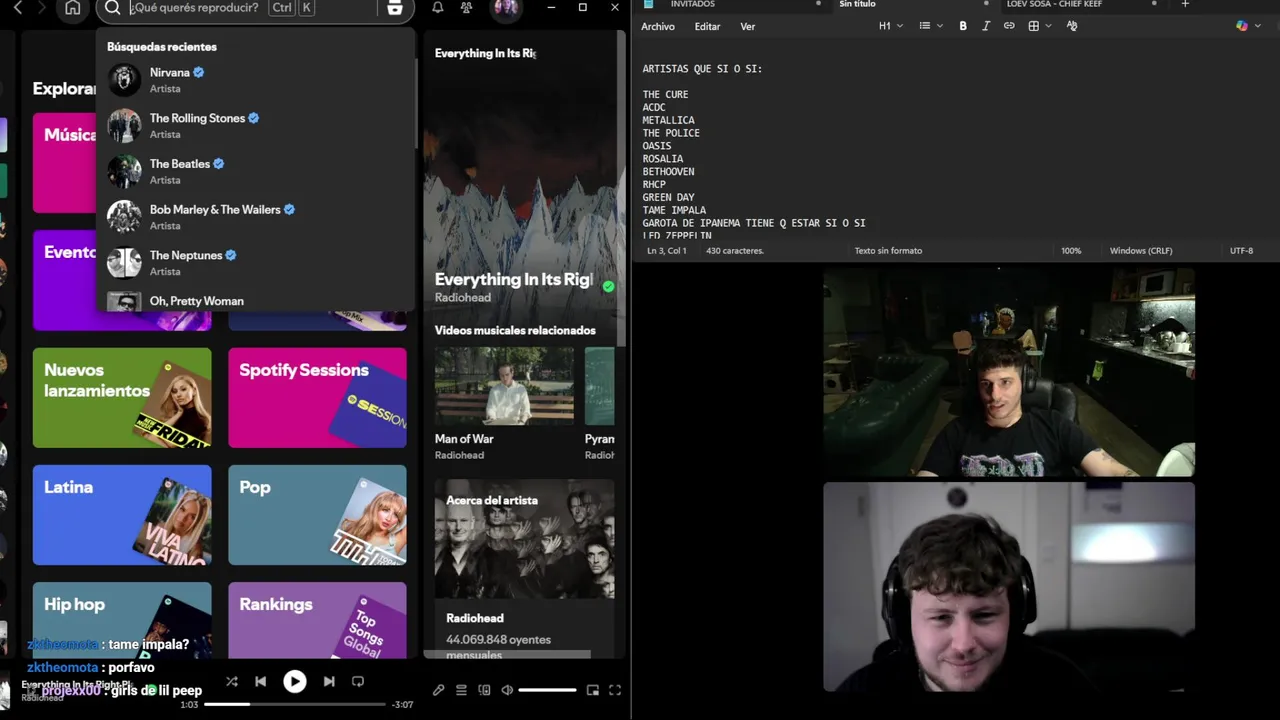Adjust the Spotify volume slider

point(547,690)
